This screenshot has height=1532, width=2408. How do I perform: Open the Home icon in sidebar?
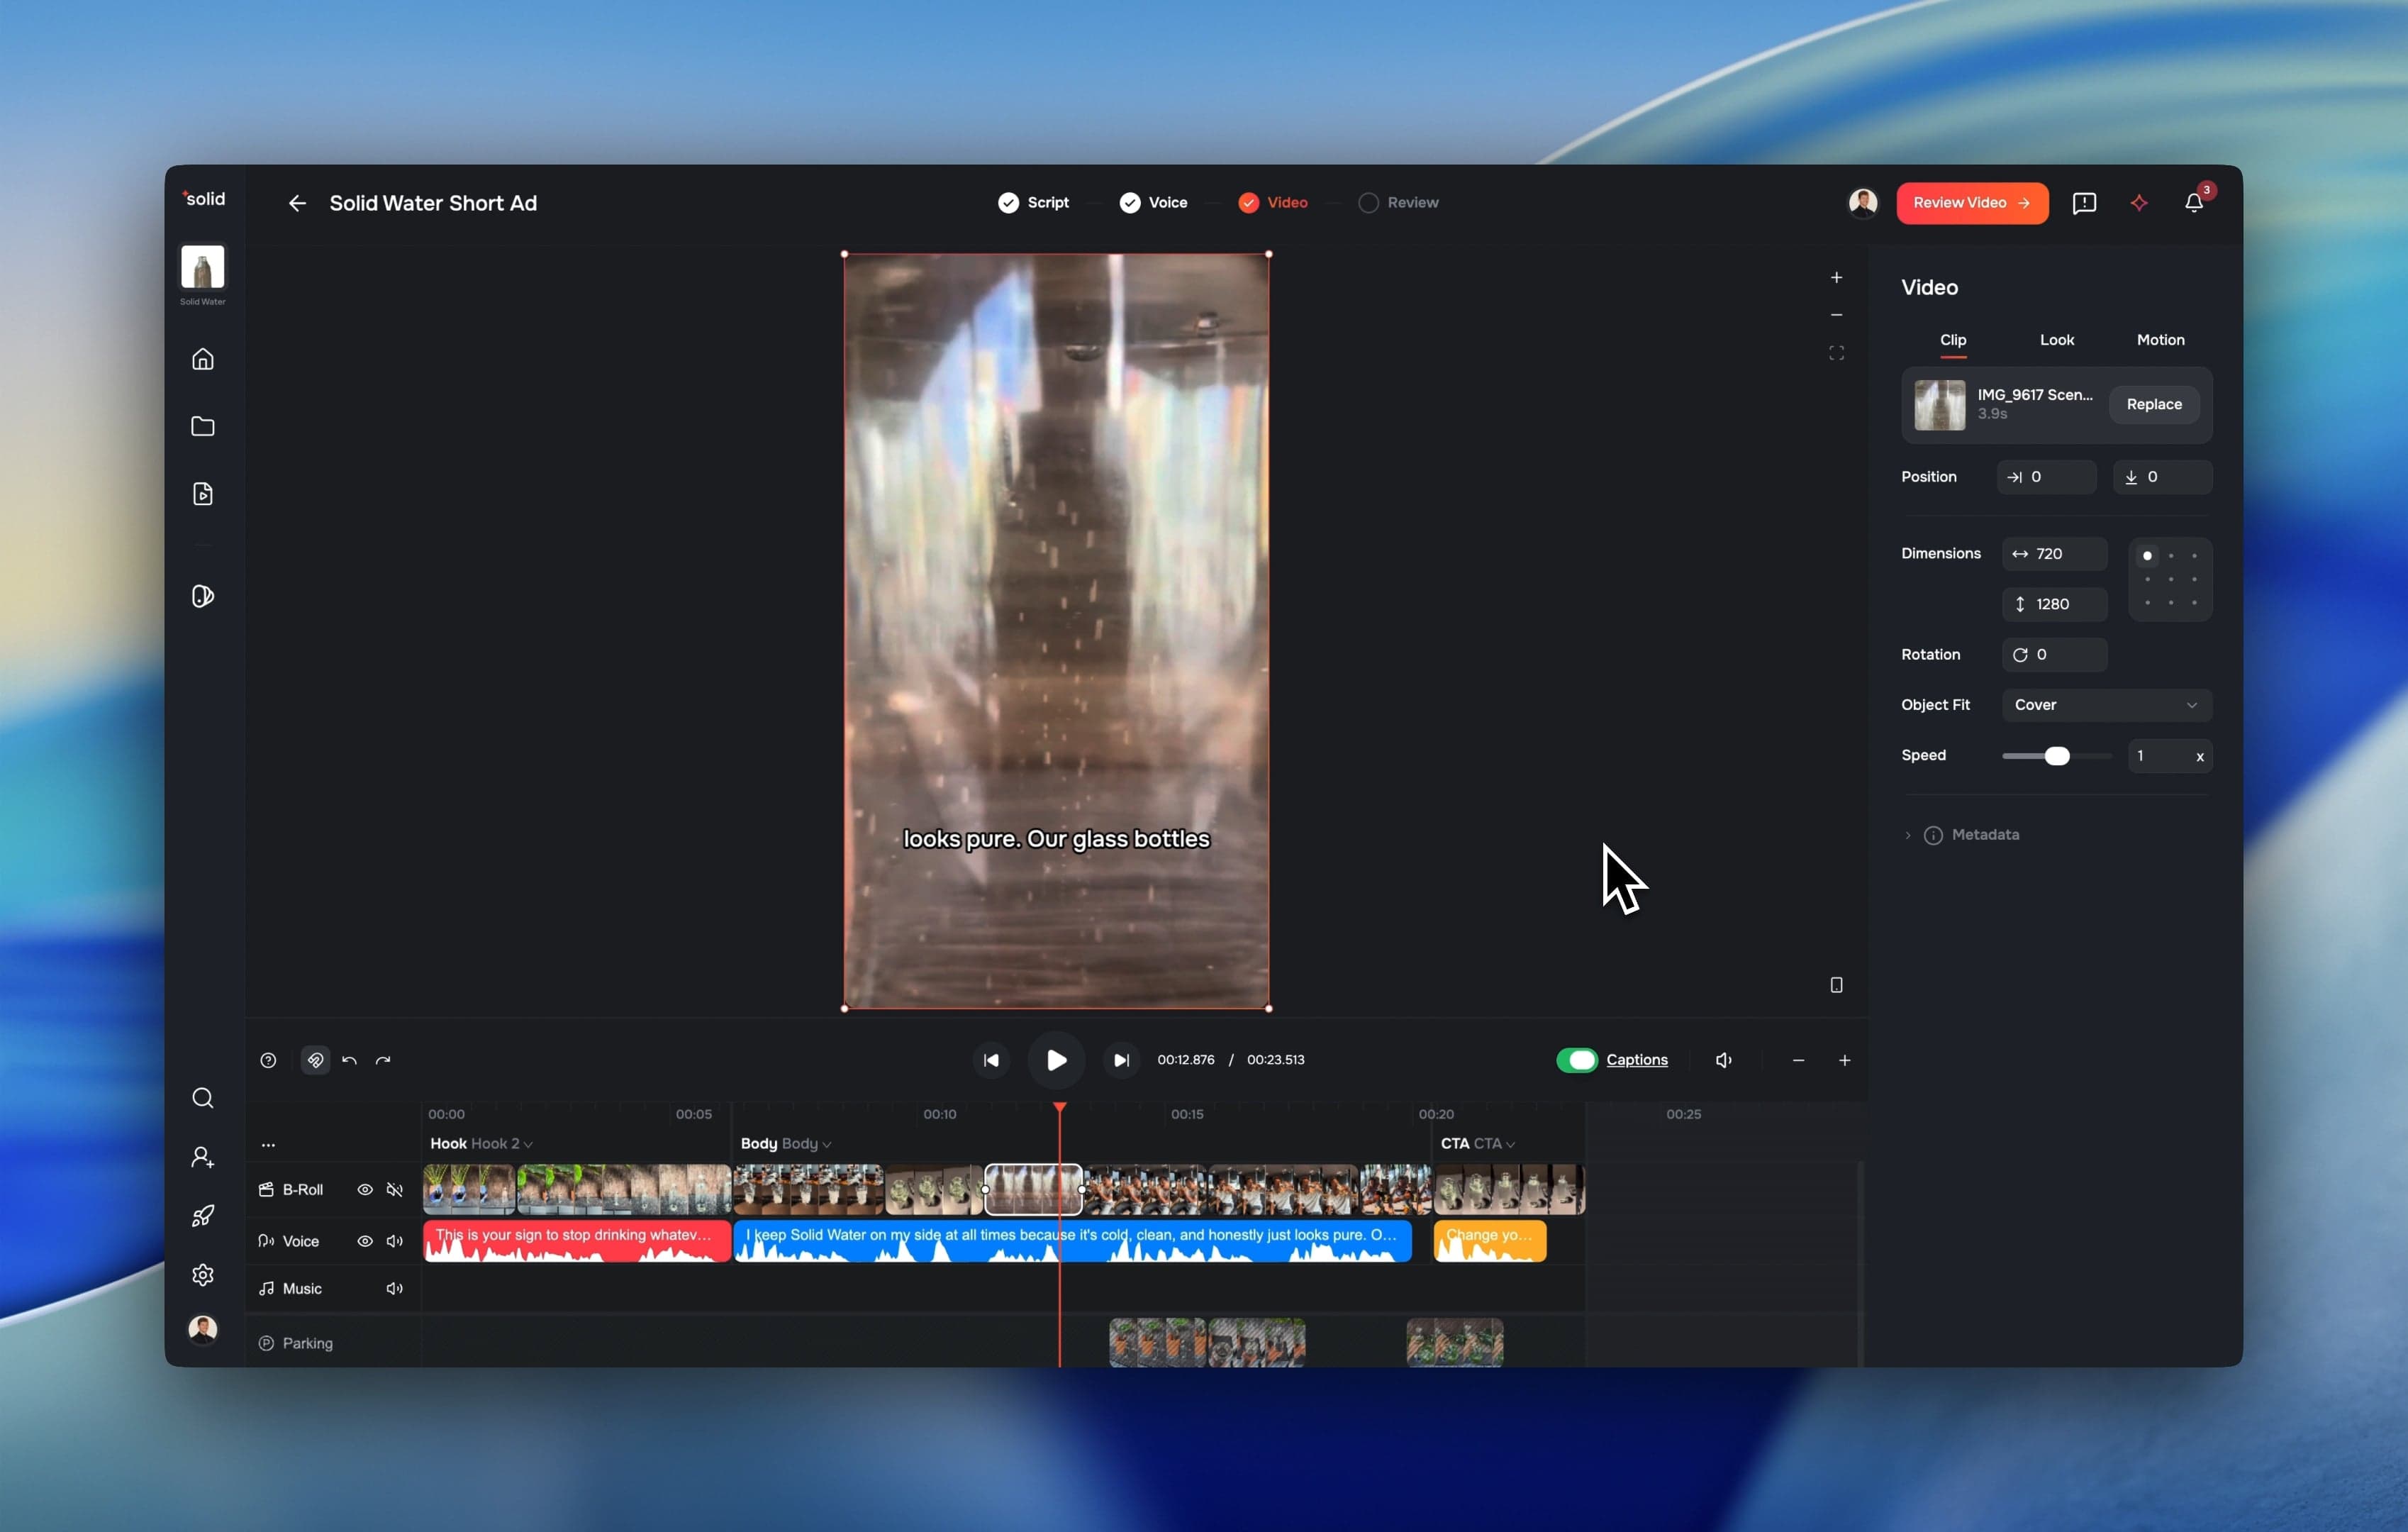[x=203, y=359]
